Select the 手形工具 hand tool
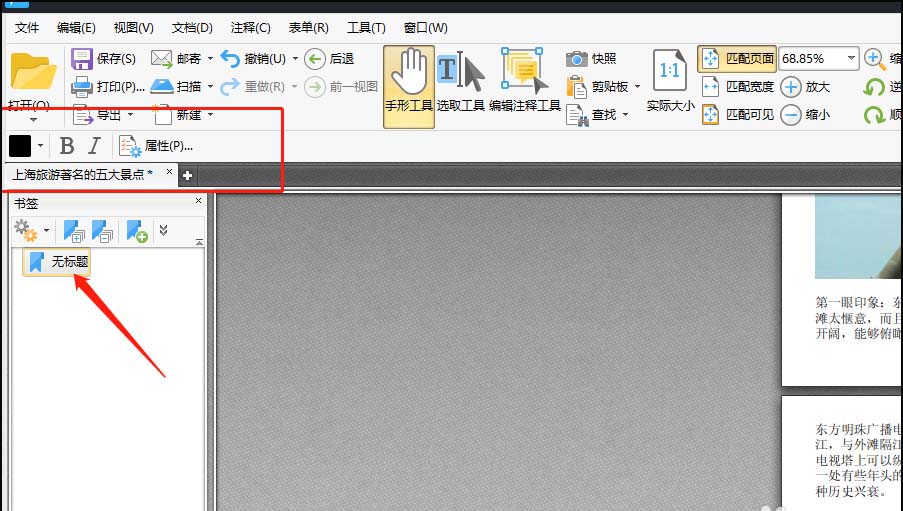This screenshot has width=903, height=511. coord(409,86)
